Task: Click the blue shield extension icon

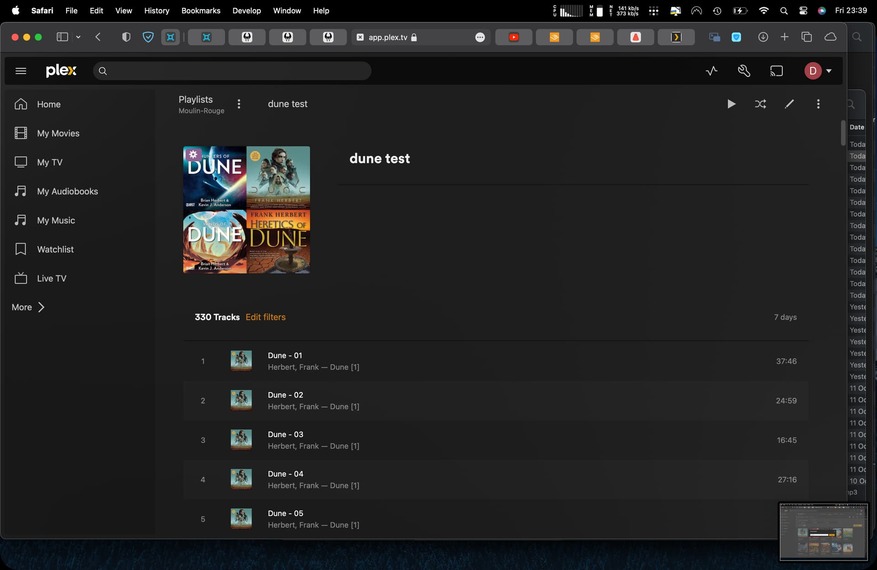Action: pos(148,37)
